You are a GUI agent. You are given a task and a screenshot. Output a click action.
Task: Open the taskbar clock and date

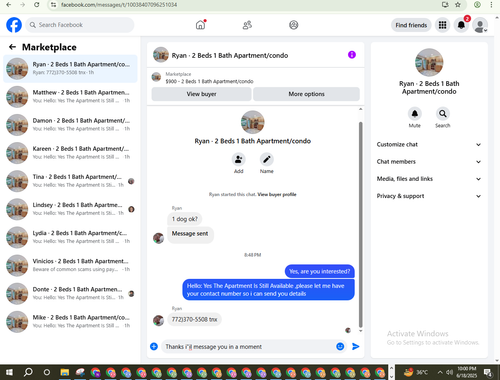coord(467,372)
